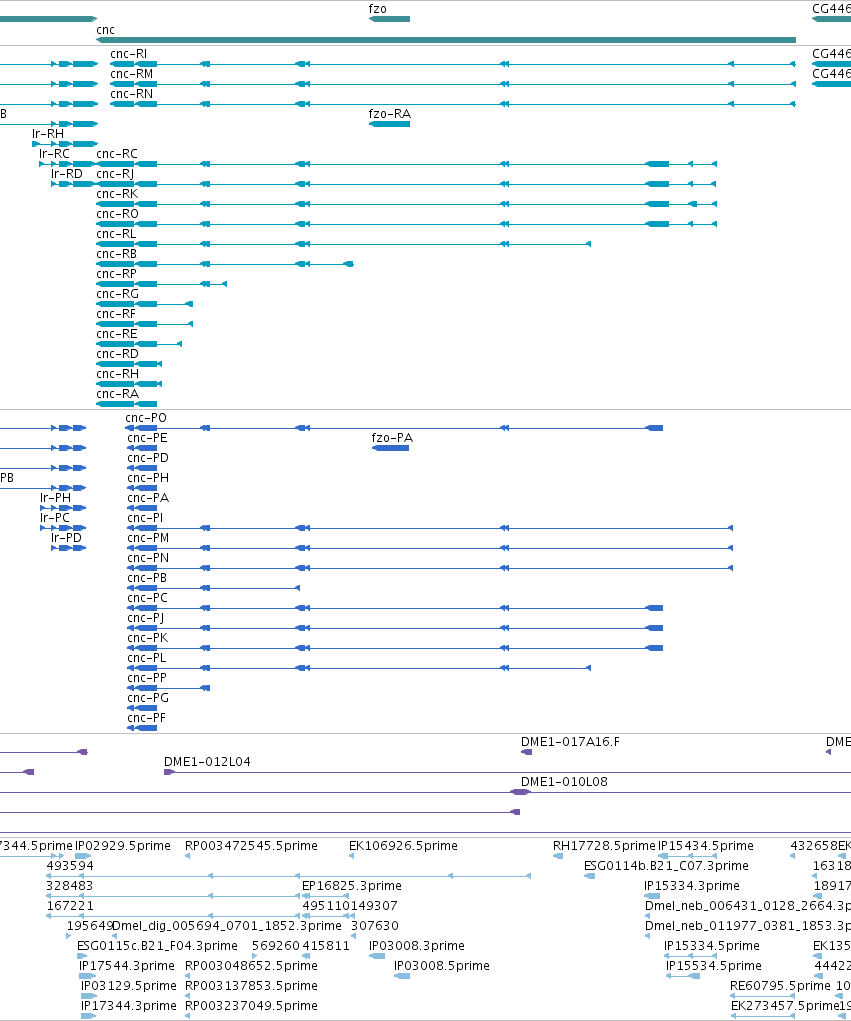Click the cnc-RJ transcript label
This screenshot has height=1021, width=851.
(115, 174)
